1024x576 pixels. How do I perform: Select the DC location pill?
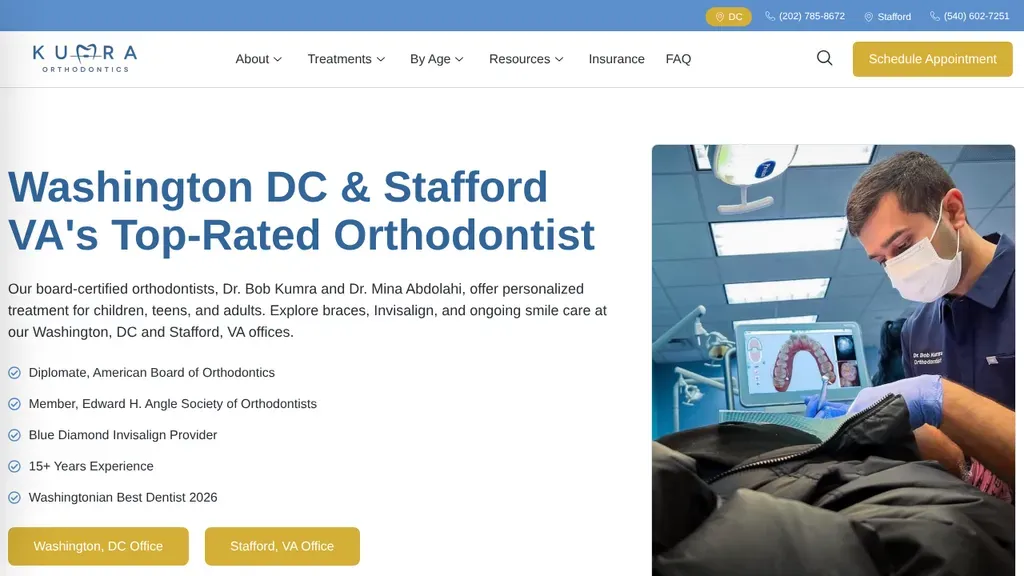pos(728,17)
